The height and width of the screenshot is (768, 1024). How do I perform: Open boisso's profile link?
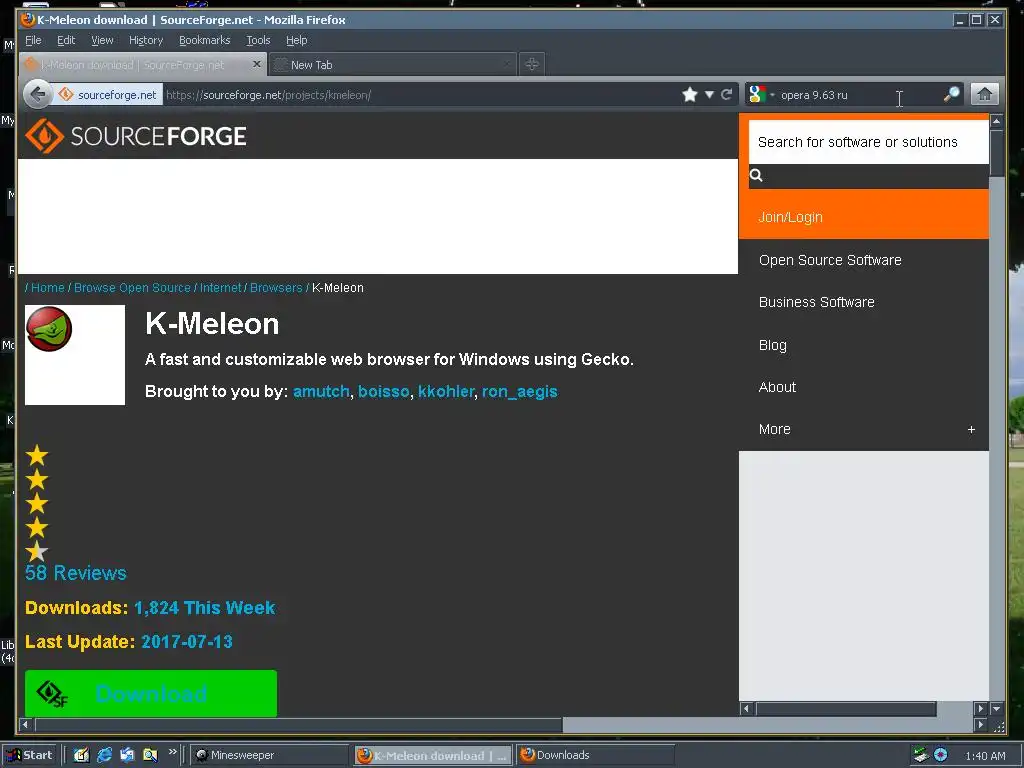(x=383, y=391)
